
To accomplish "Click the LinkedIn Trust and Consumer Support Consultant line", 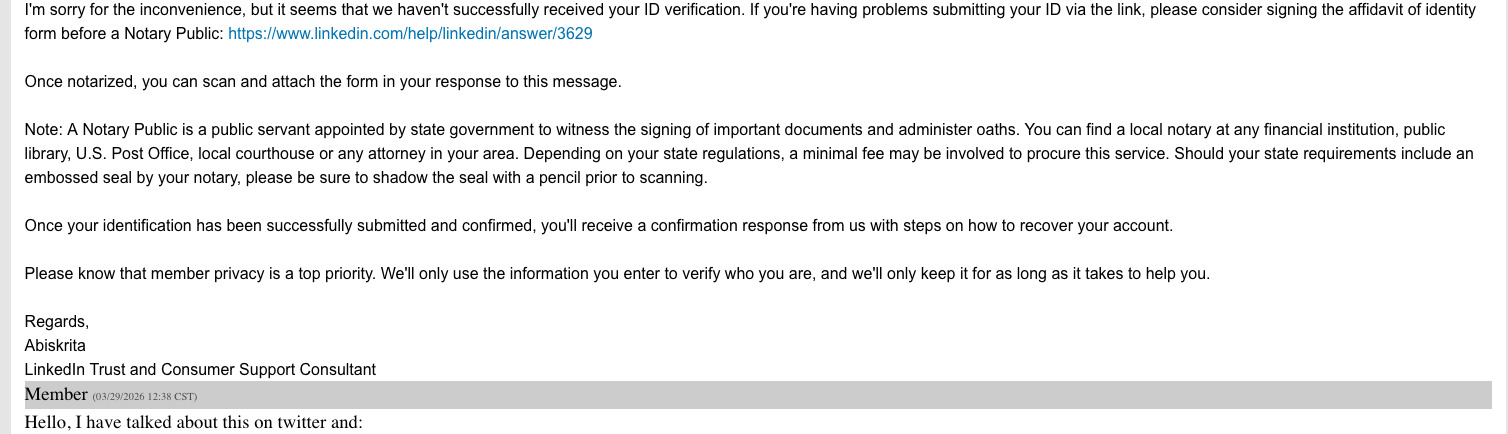I will pyautogui.click(x=200, y=370).
